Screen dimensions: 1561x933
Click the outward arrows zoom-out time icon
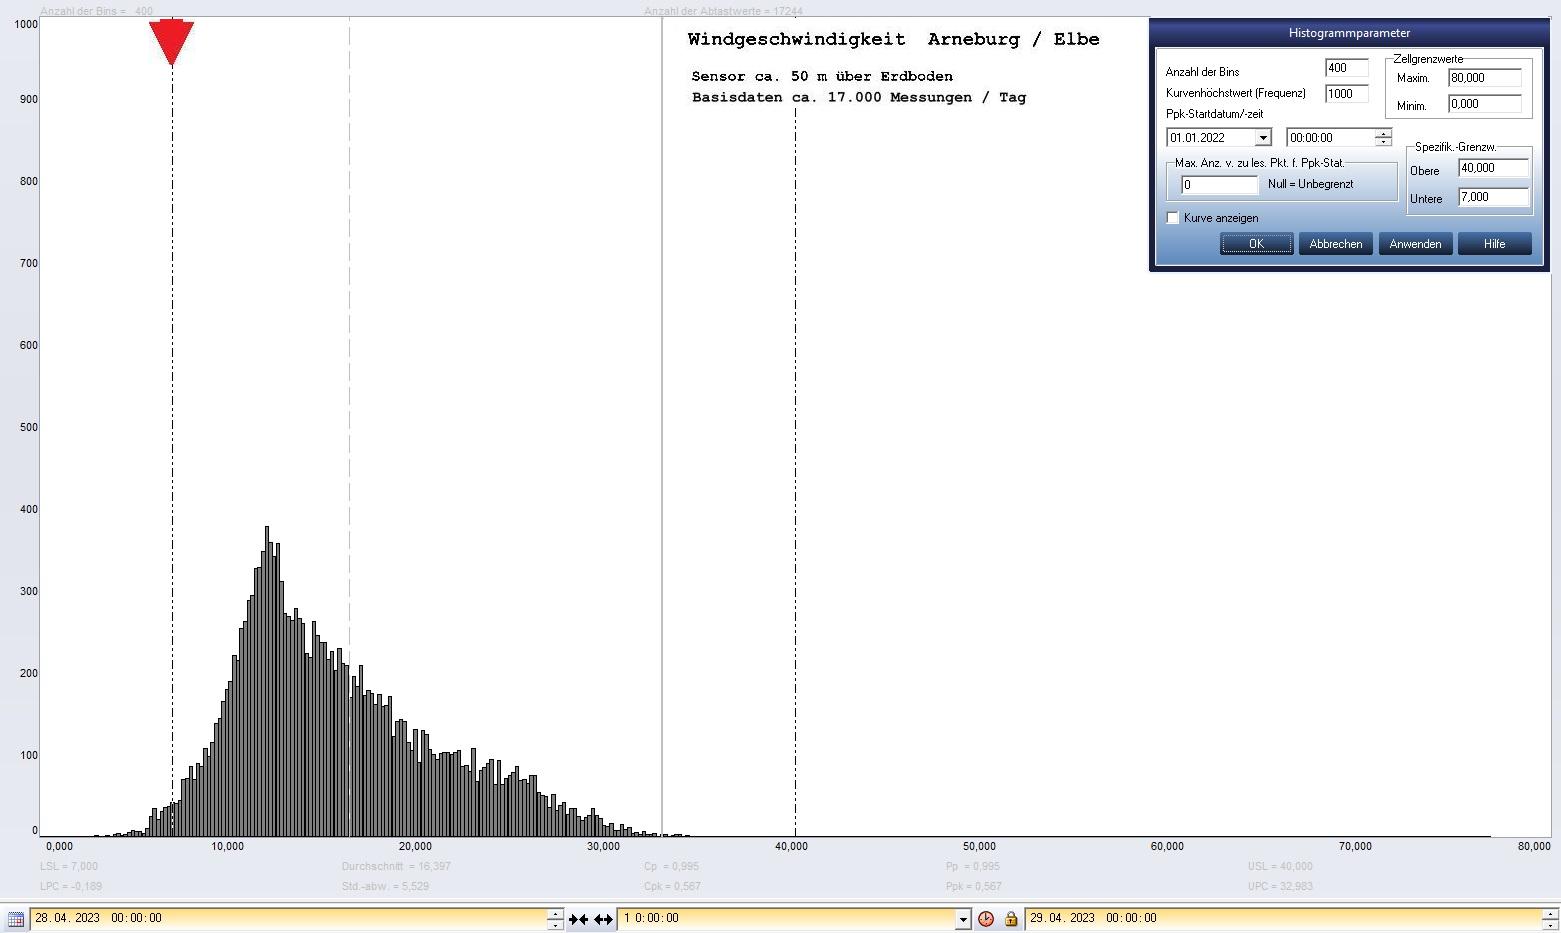603,919
